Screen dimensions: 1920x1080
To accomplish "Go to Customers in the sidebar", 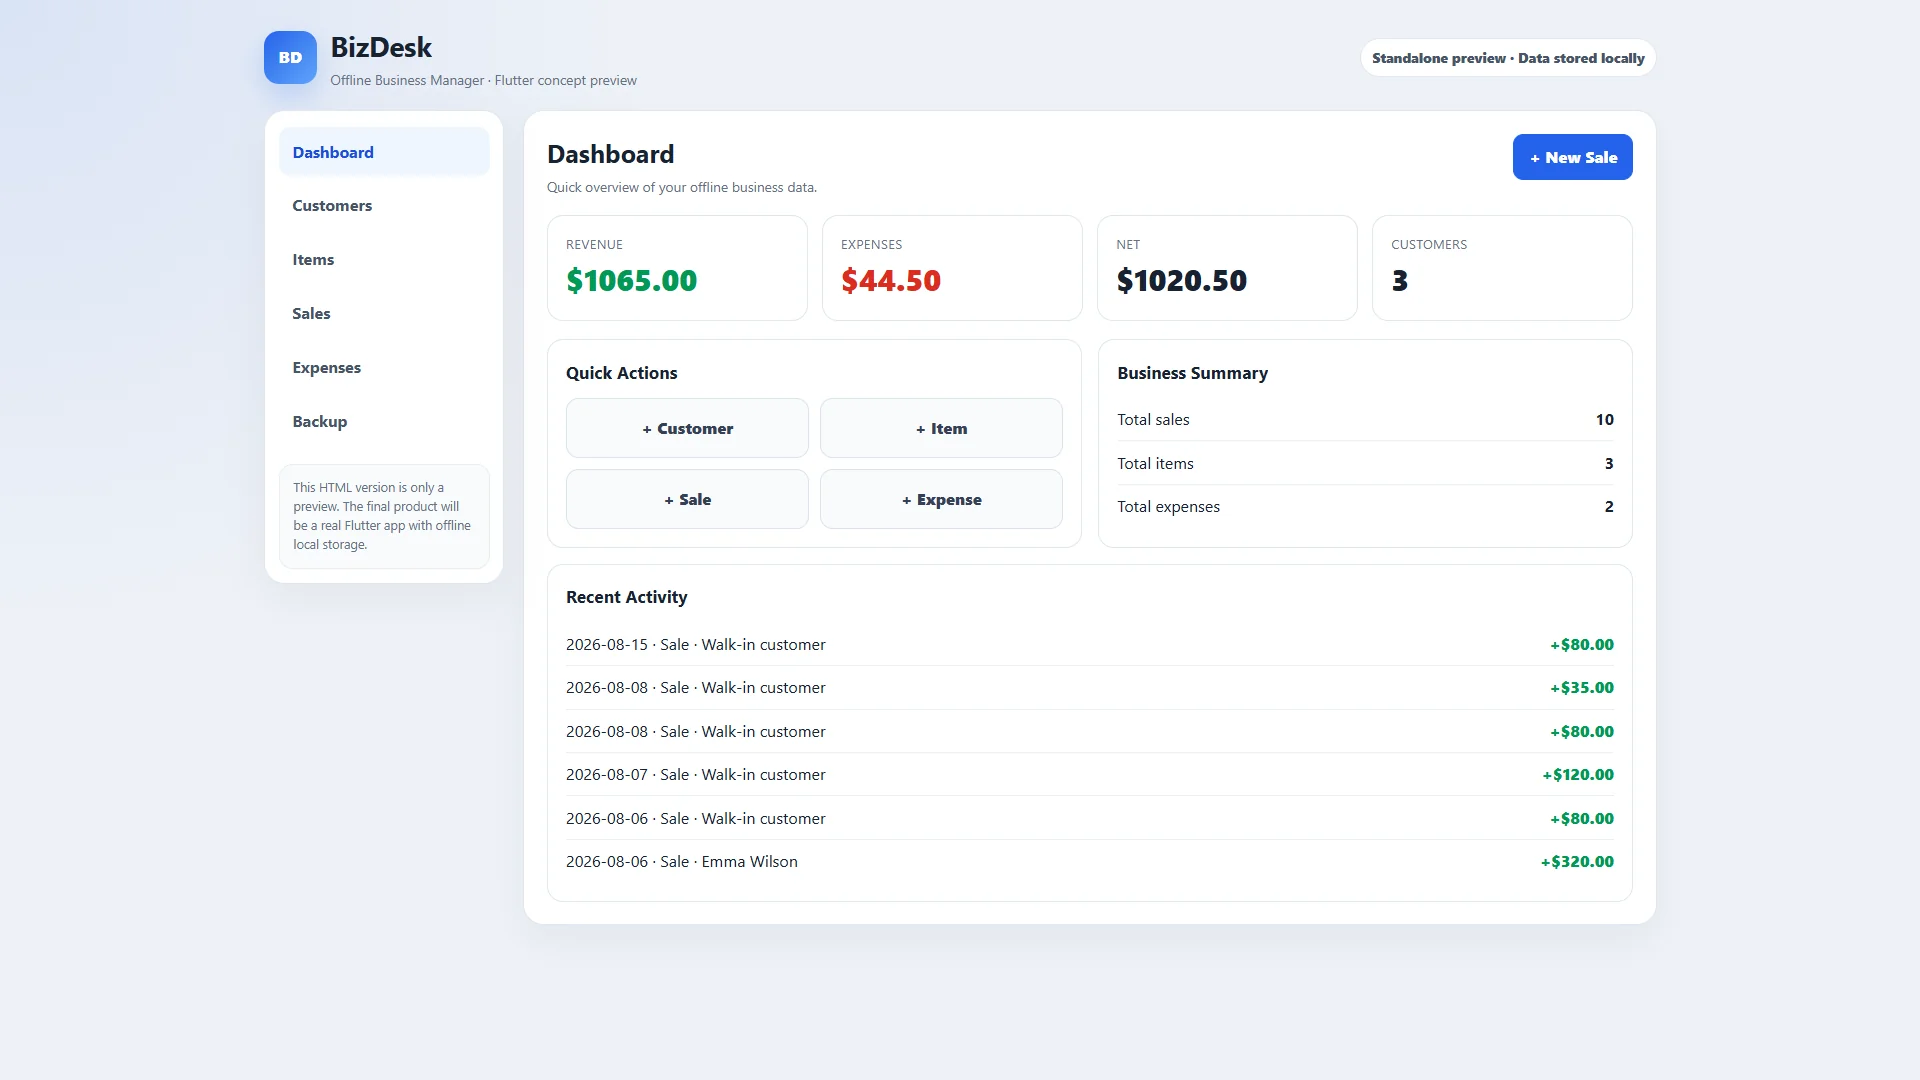I will pyautogui.click(x=384, y=205).
